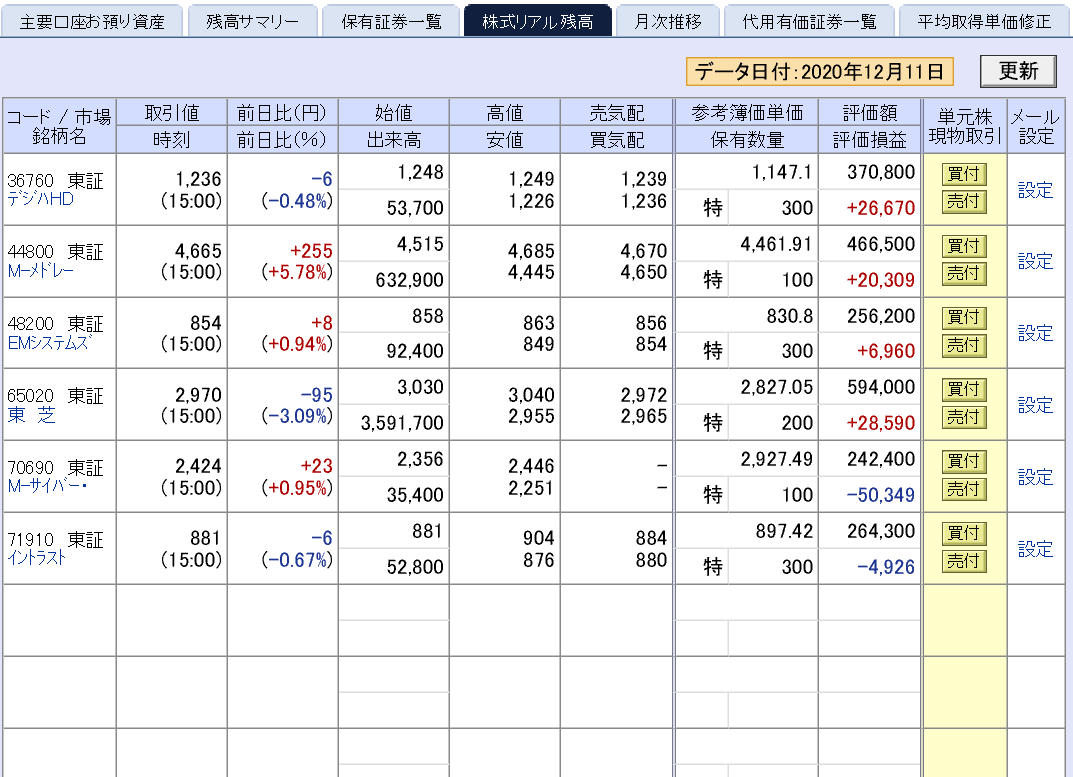Select loss value -50,349
The height and width of the screenshot is (777, 1073).
881,495
